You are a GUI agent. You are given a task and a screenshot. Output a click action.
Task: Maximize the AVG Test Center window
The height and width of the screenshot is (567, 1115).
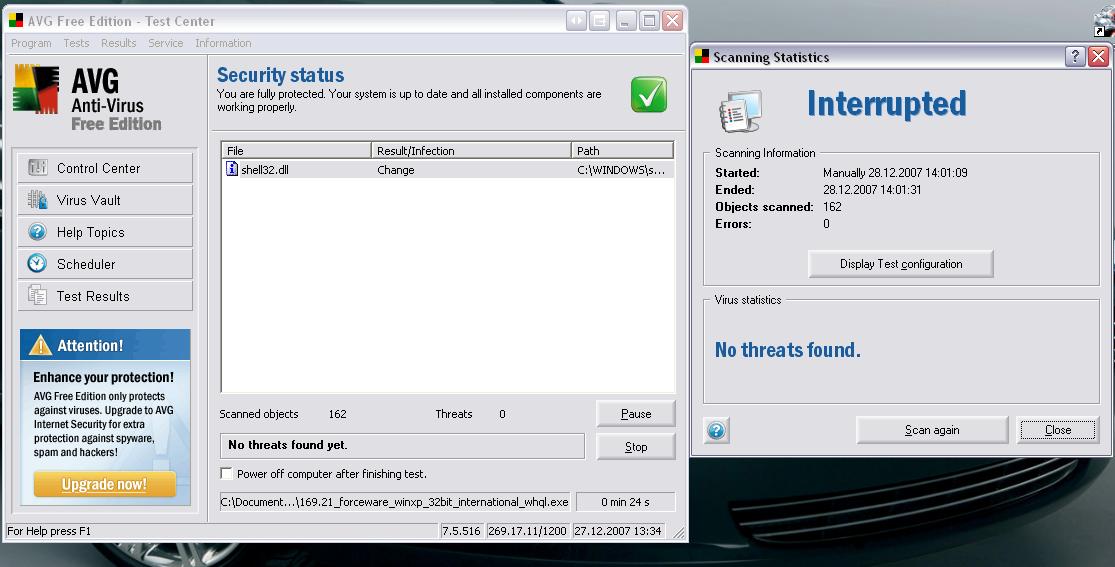tap(649, 21)
